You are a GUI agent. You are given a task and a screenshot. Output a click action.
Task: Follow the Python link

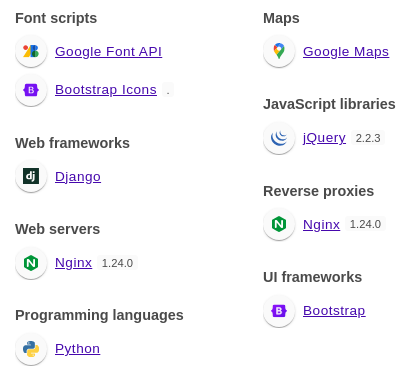tap(77, 349)
